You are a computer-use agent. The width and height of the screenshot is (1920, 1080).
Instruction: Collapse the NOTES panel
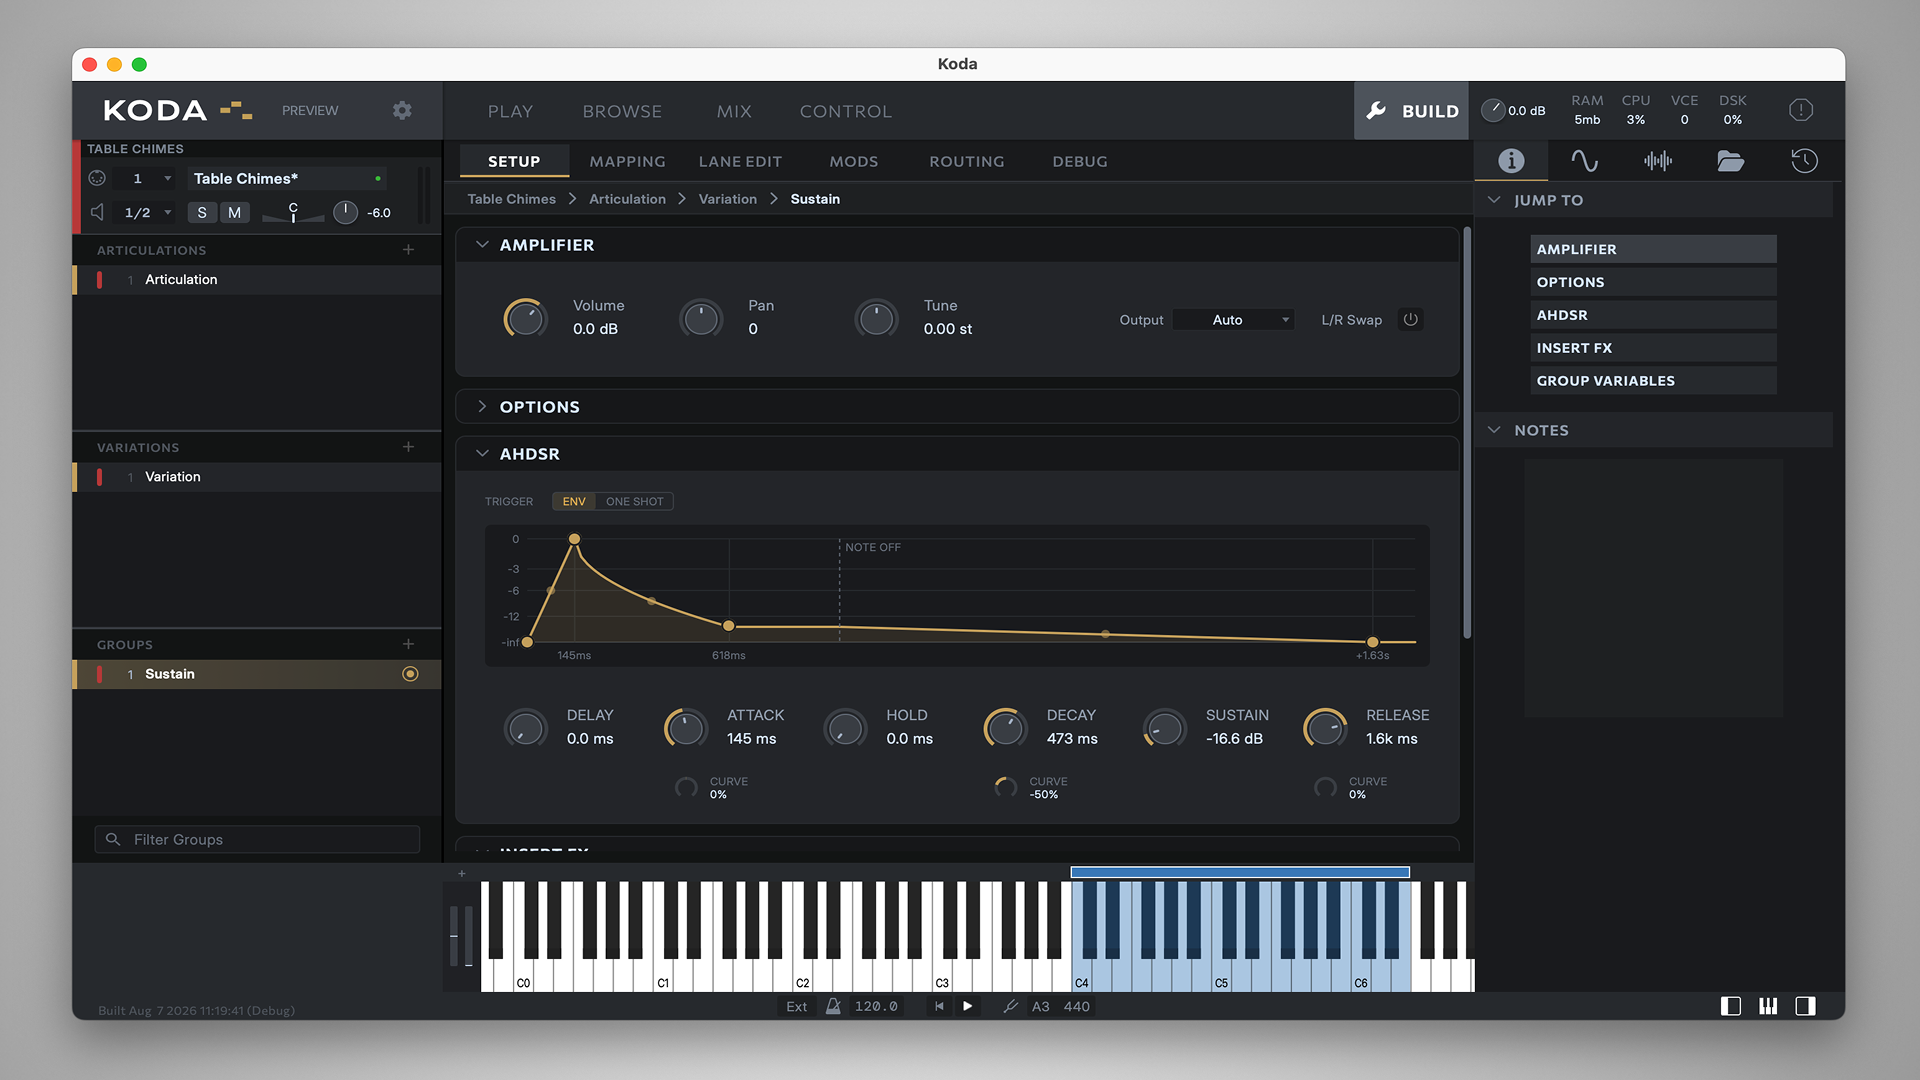(1494, 430)
